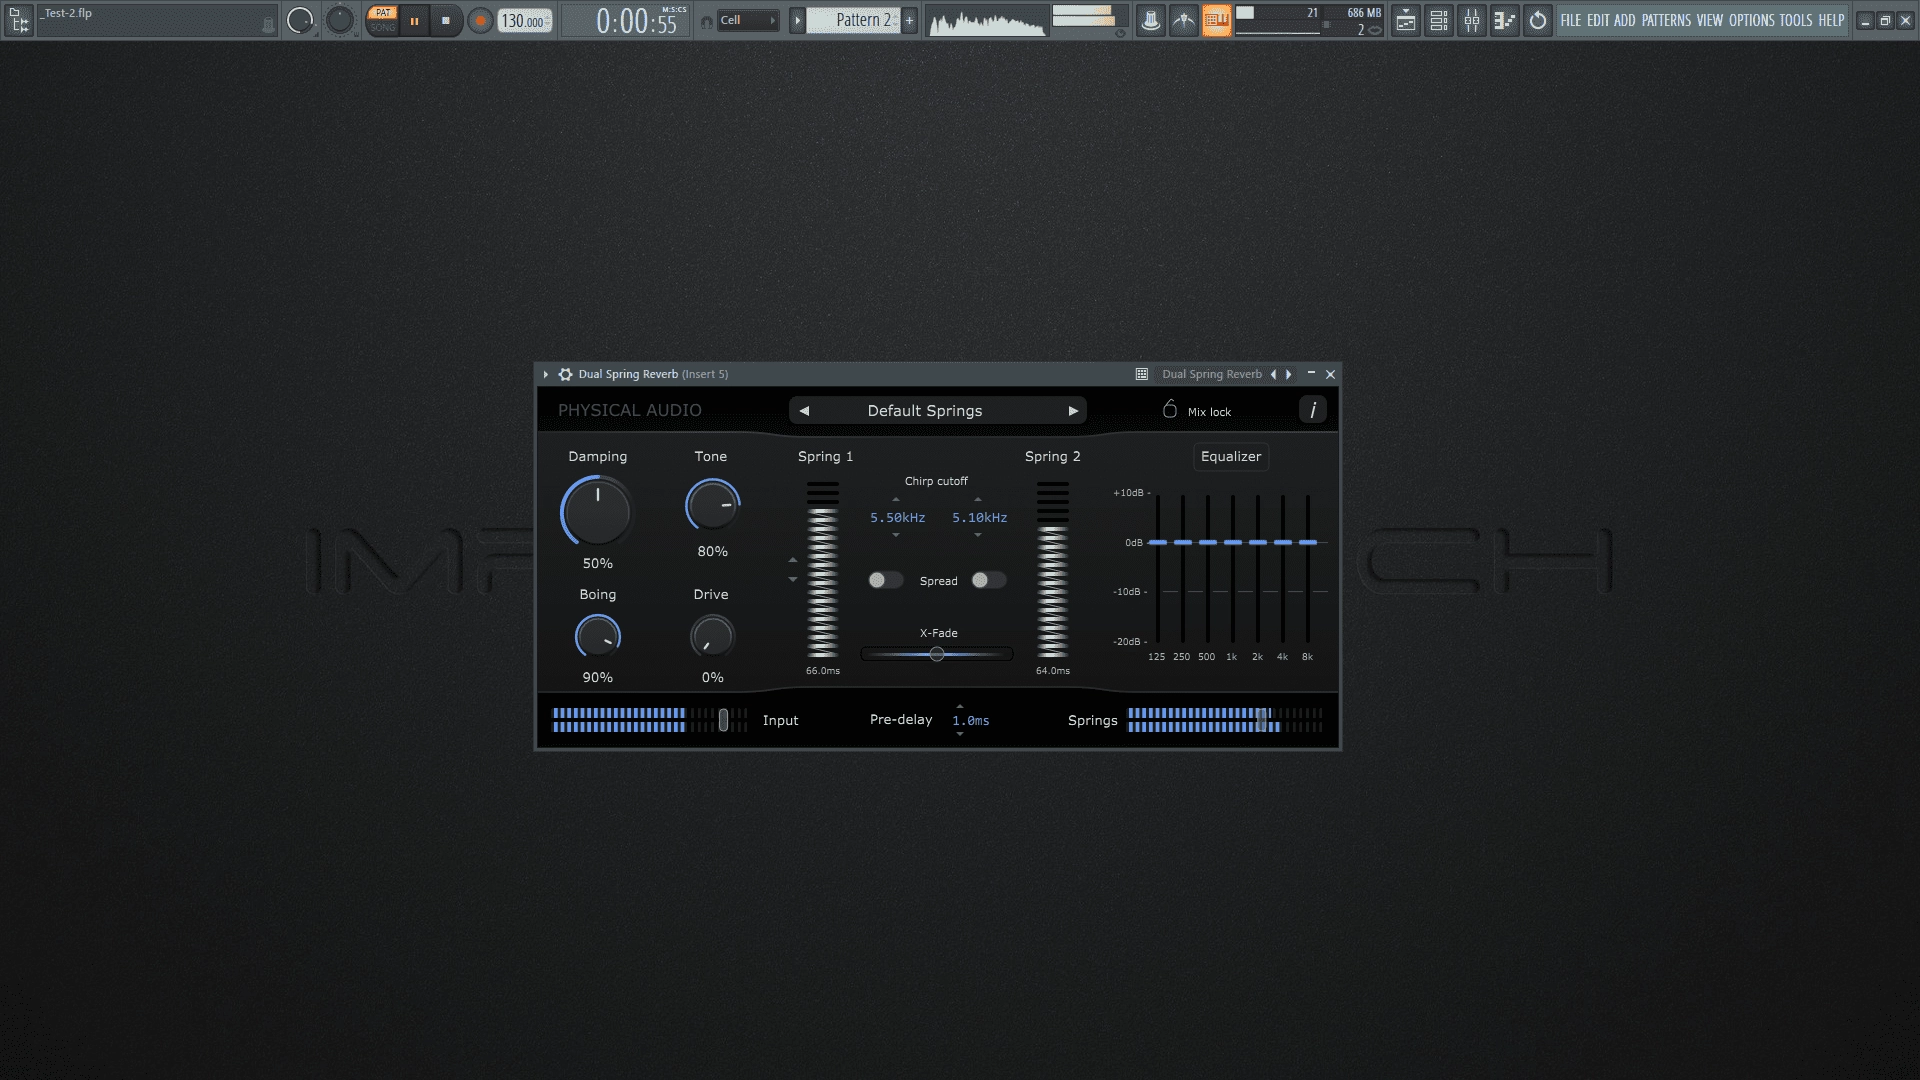The width and height of the screenshot is (1920, 1080).
Task: Click the Damping knob
Action: pyautogui.click(x=597, y=511)
